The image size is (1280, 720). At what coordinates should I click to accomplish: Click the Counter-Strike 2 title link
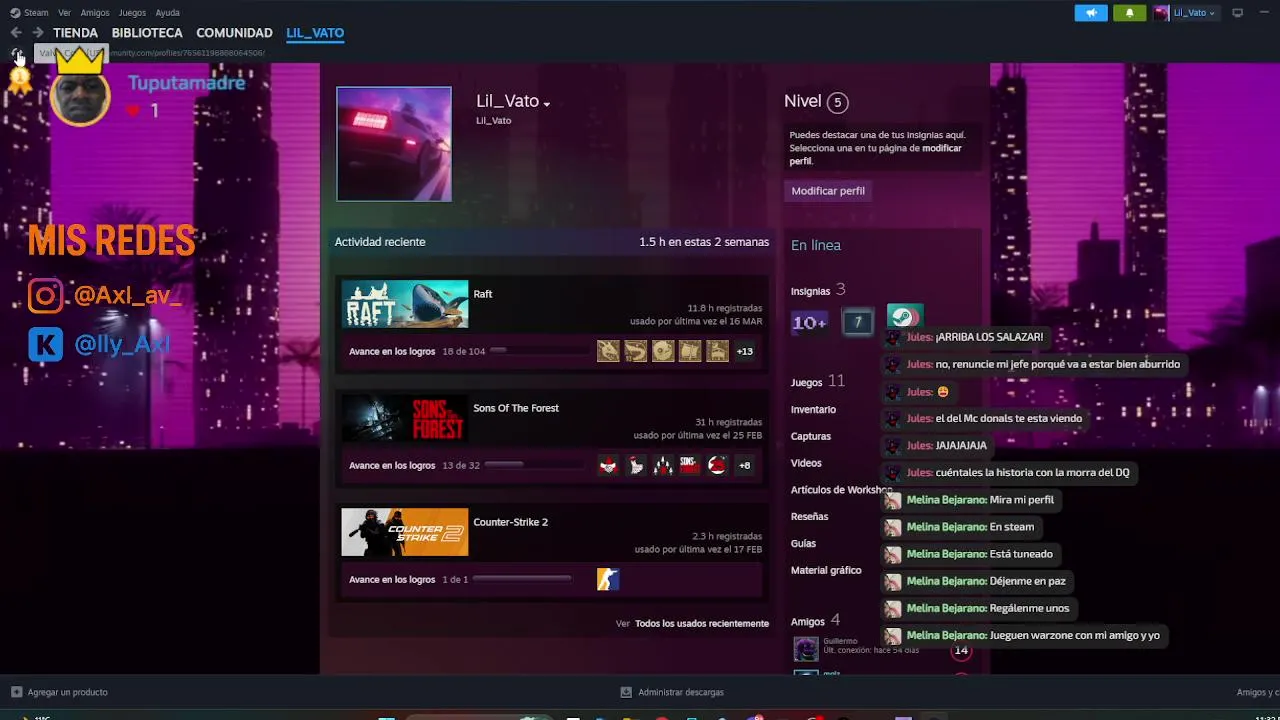pyautogui.click(x=511, y=522)
